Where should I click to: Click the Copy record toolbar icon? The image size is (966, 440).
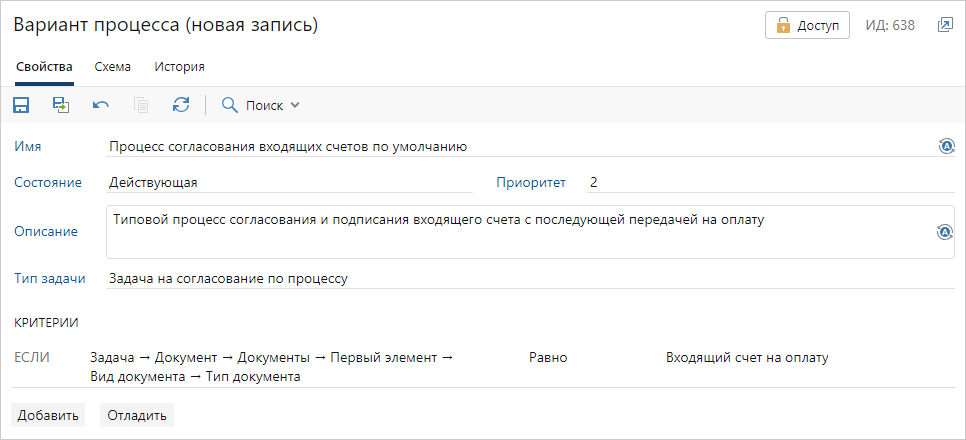point(141,105)
